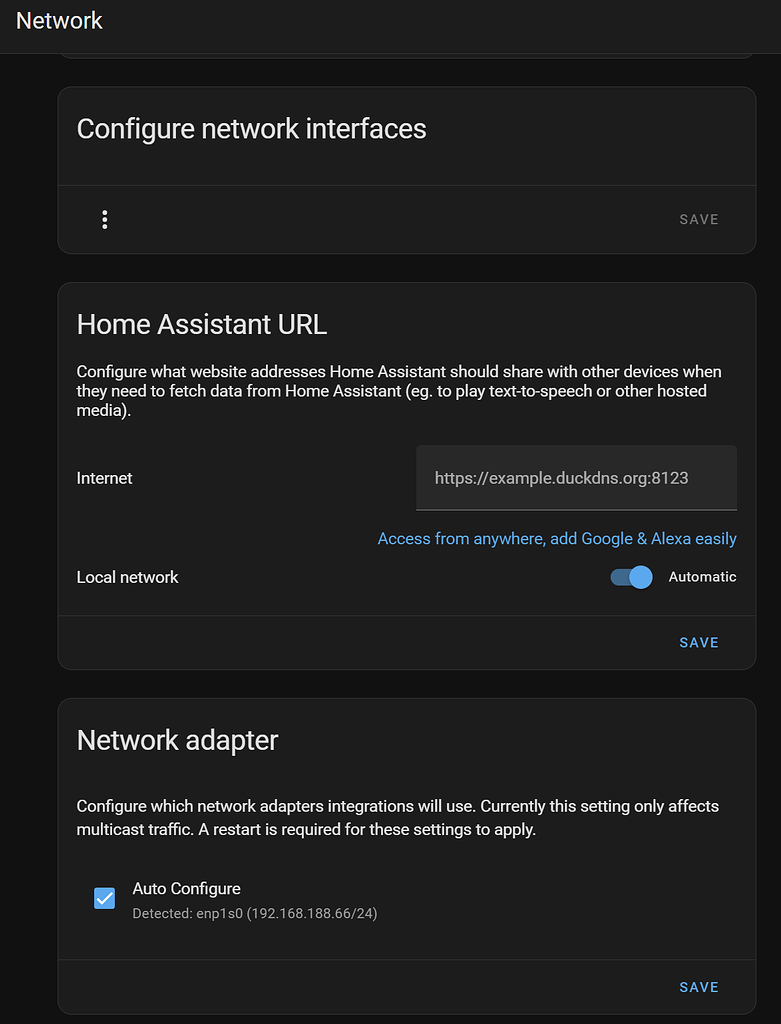Viewport: 781px width, 1024px height.
Task: Click the Configure network interfaces header
Action: (251, 128)
